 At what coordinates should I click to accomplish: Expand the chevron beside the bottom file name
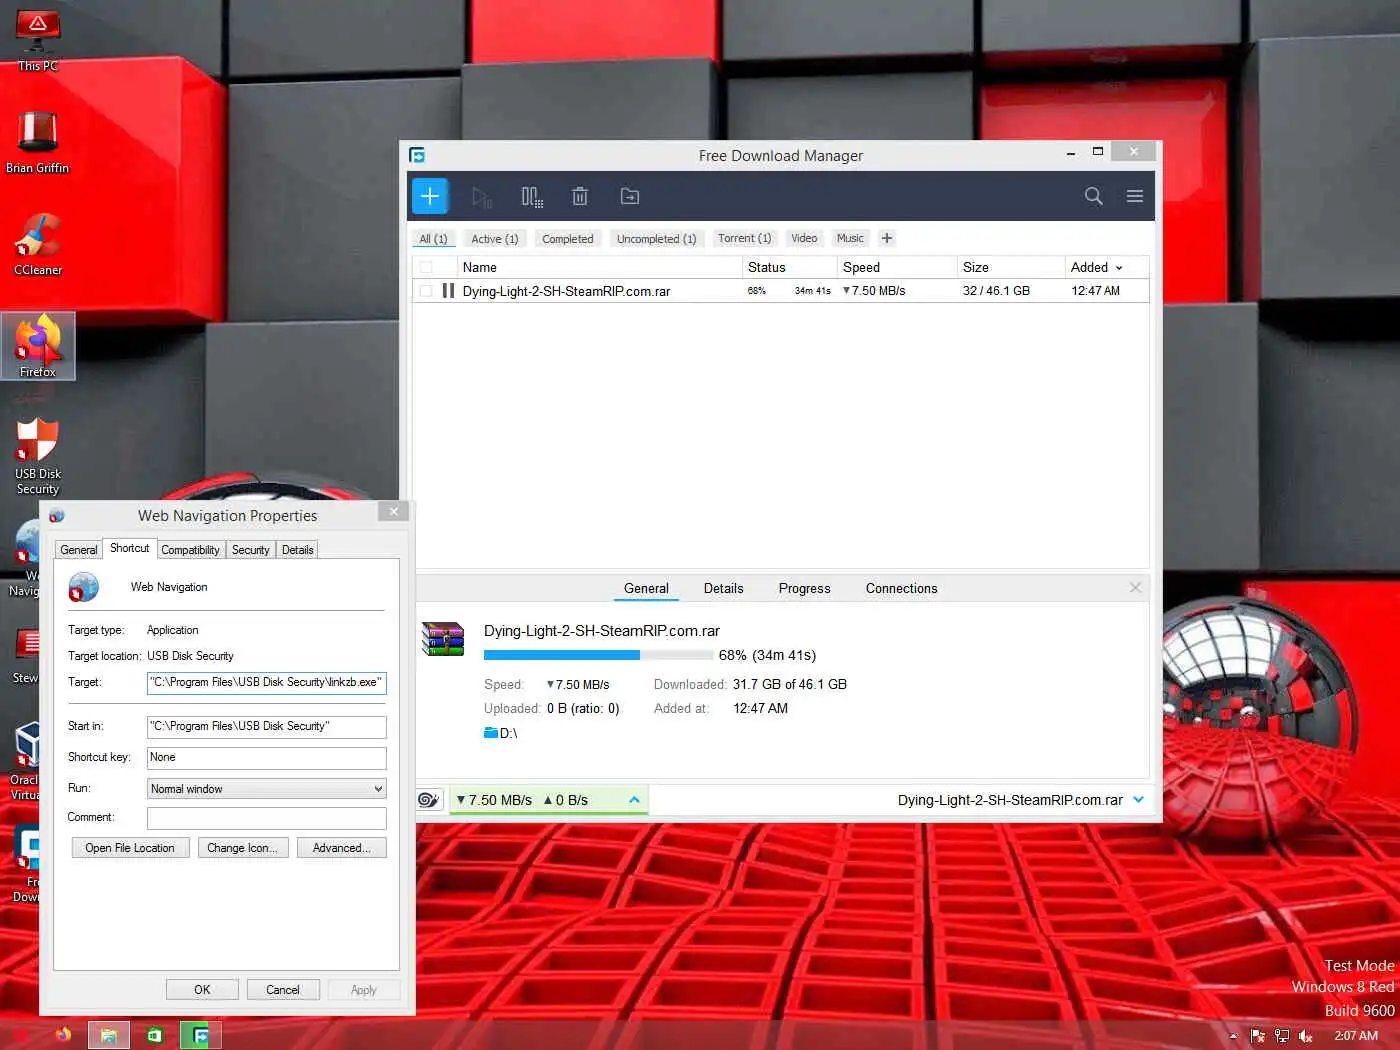[1138, 800]
